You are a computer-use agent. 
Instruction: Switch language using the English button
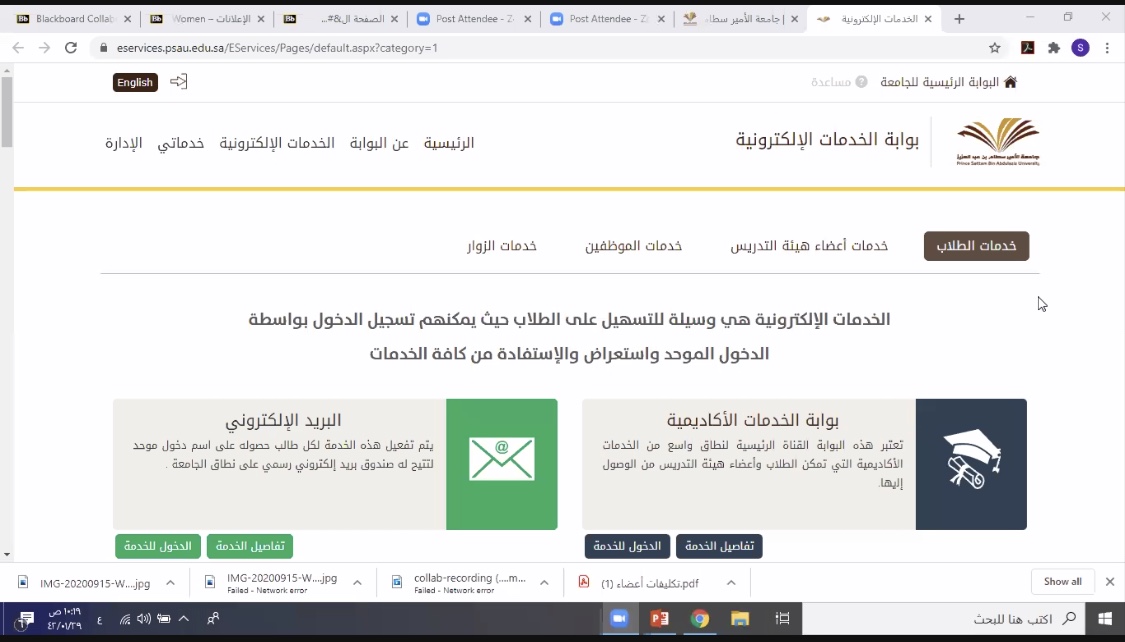coord(135,82)
